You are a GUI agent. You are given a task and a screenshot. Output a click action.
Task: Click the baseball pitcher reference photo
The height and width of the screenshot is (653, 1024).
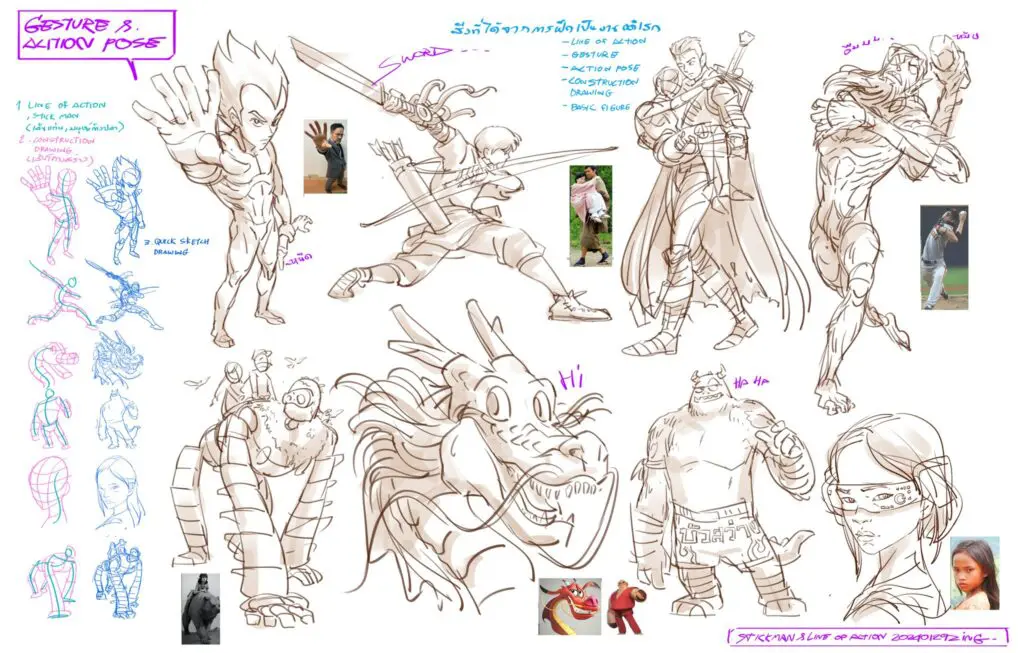(x=943, y=257)
